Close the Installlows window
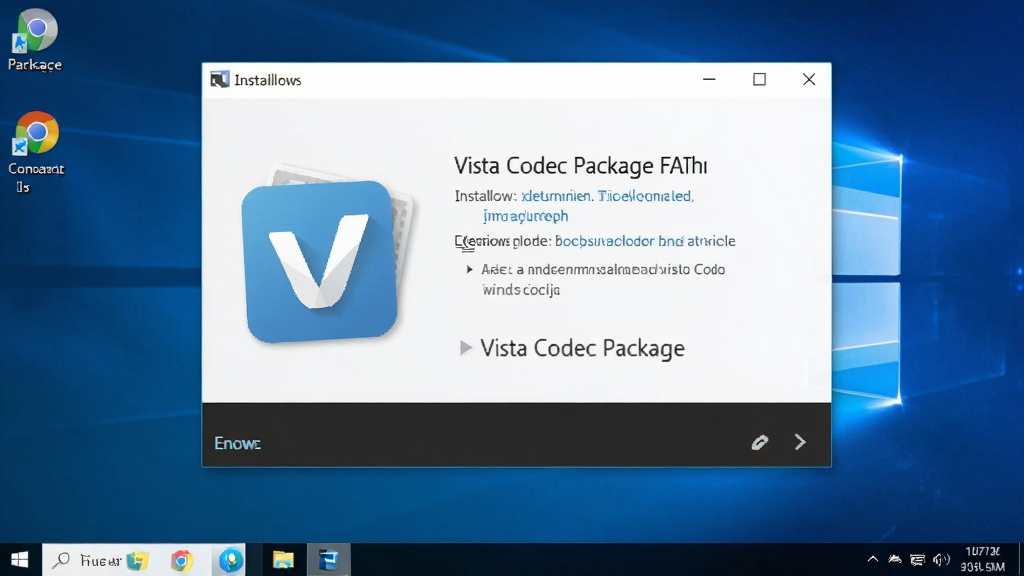The image size is (1024, 576). [x=808, y=79]
